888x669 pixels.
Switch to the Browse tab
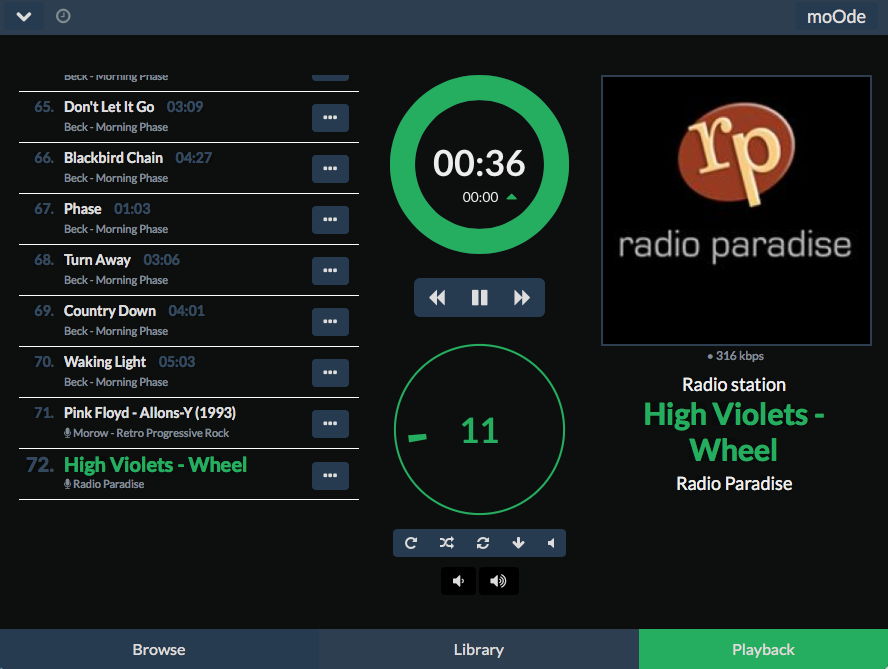click(159, 649)
